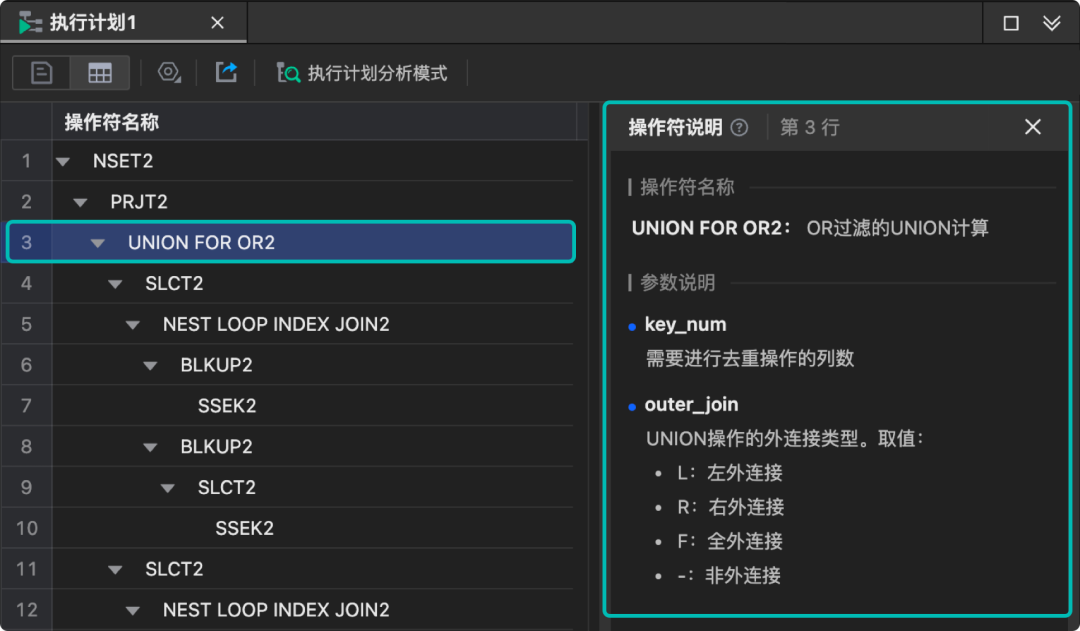The width and height of the screenshot is (1080, 631).
Task: Collapse the PRJT2 tree node
Action: click(x=80, y=202)
